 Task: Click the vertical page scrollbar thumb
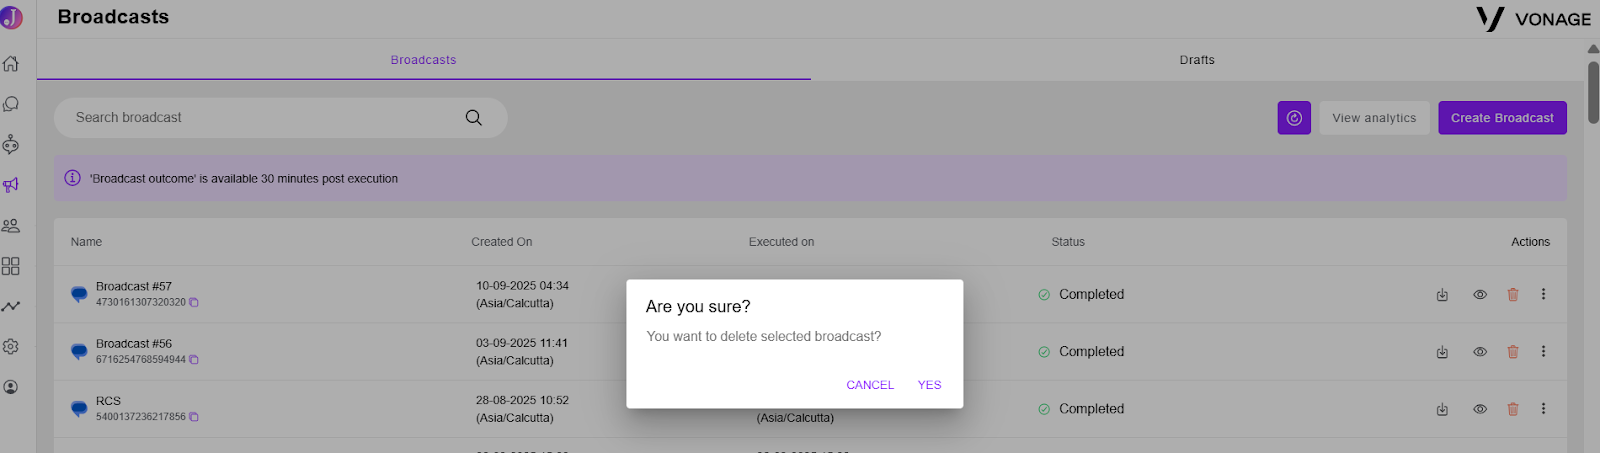tap(1593, 93)
